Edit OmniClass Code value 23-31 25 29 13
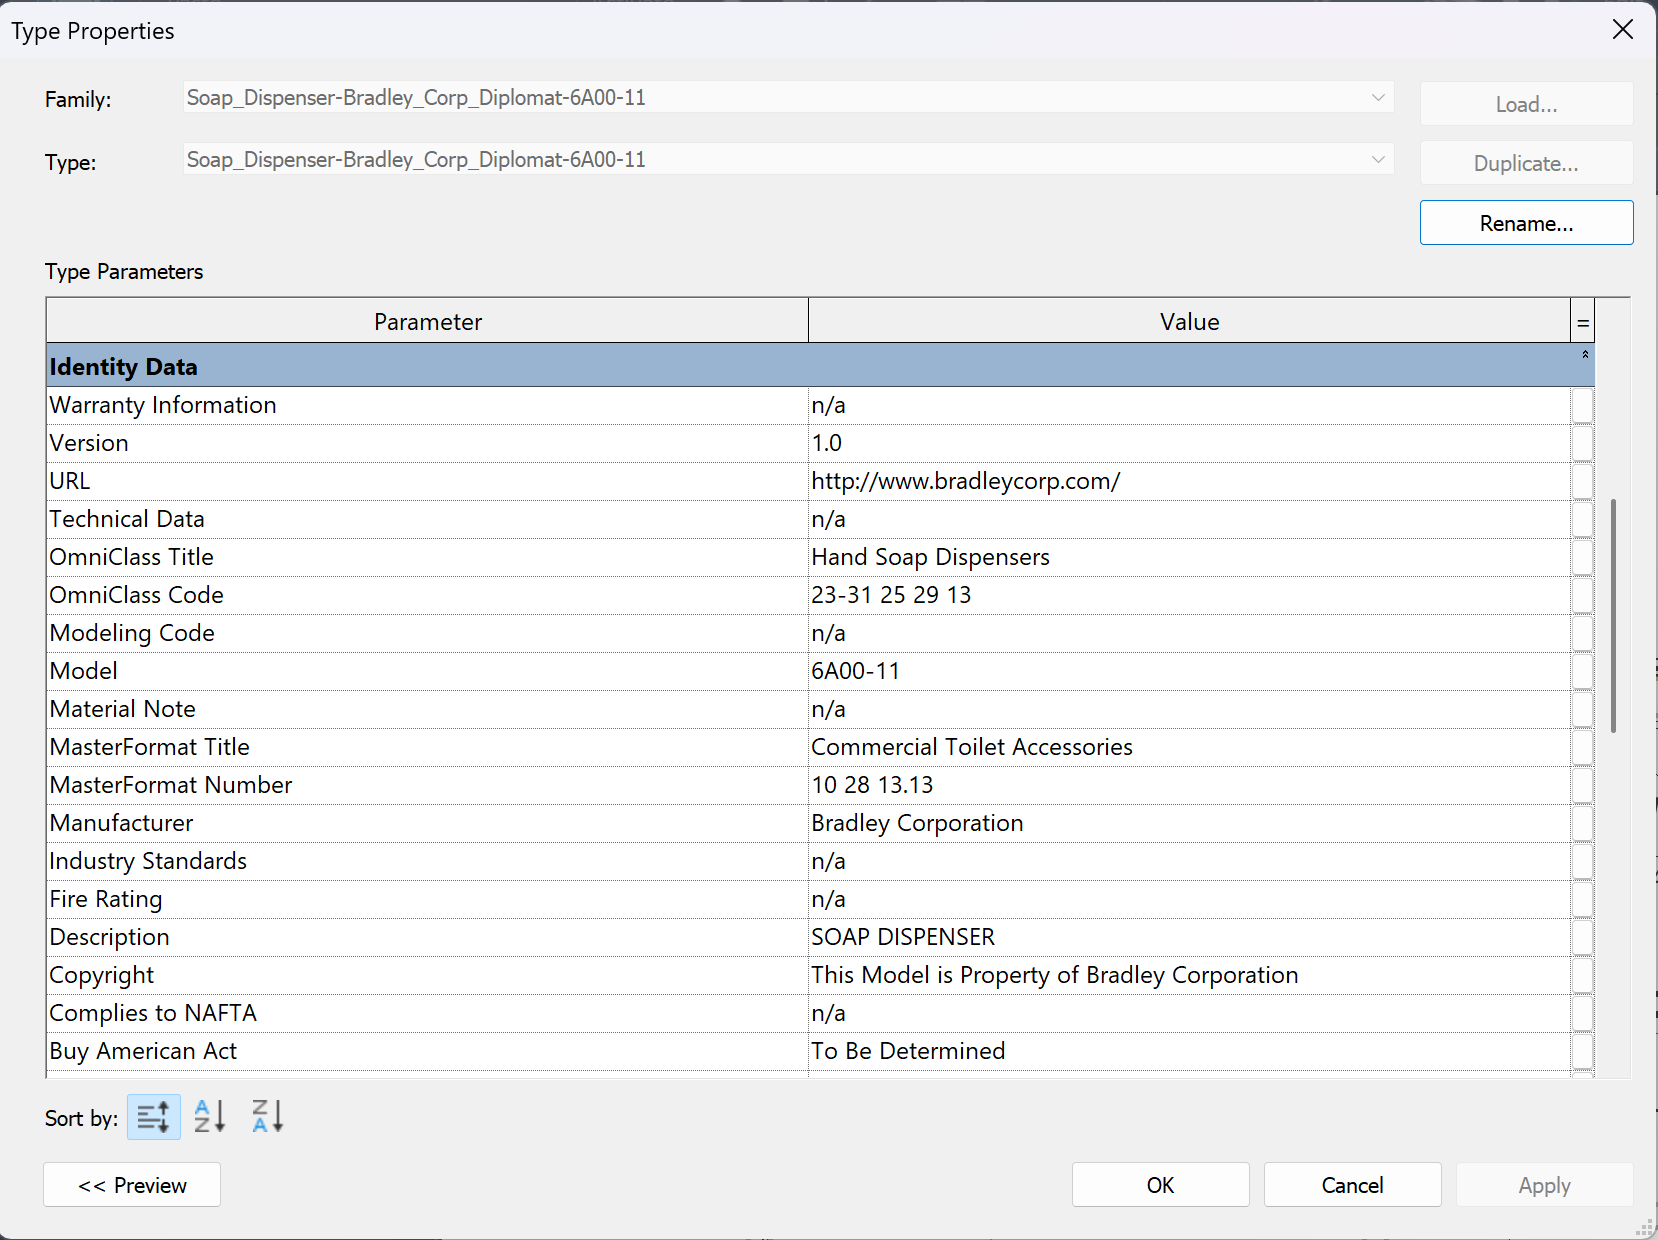Viewport: 1658px width, 1240px height. pyautogui.click(x=1189, y=595)
